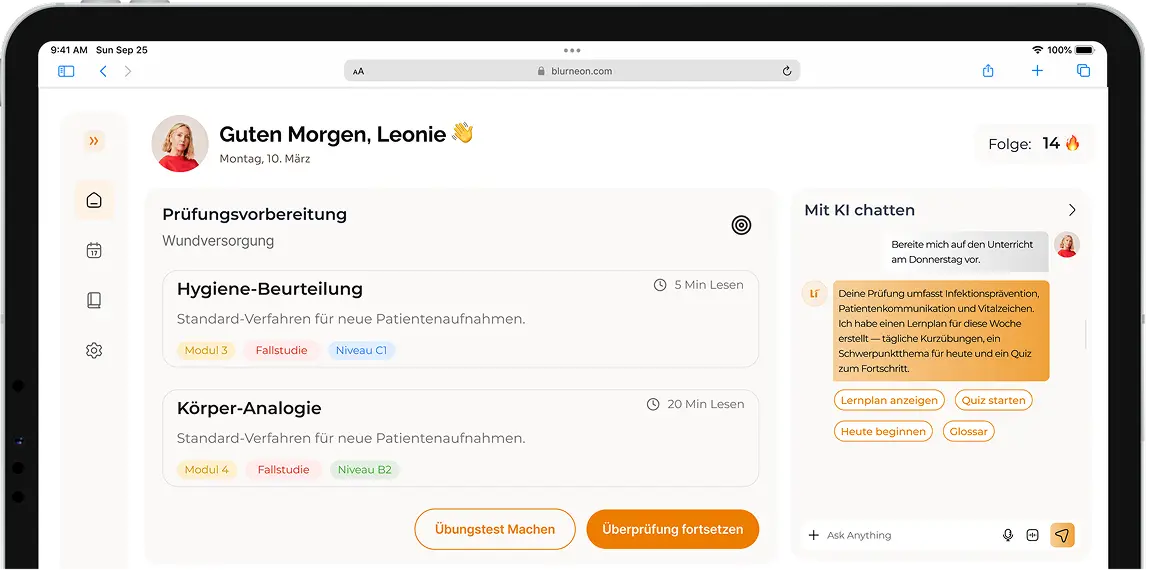Click the Übungstest Machen button
The image size is (1150, 570).
click(495, 529)
